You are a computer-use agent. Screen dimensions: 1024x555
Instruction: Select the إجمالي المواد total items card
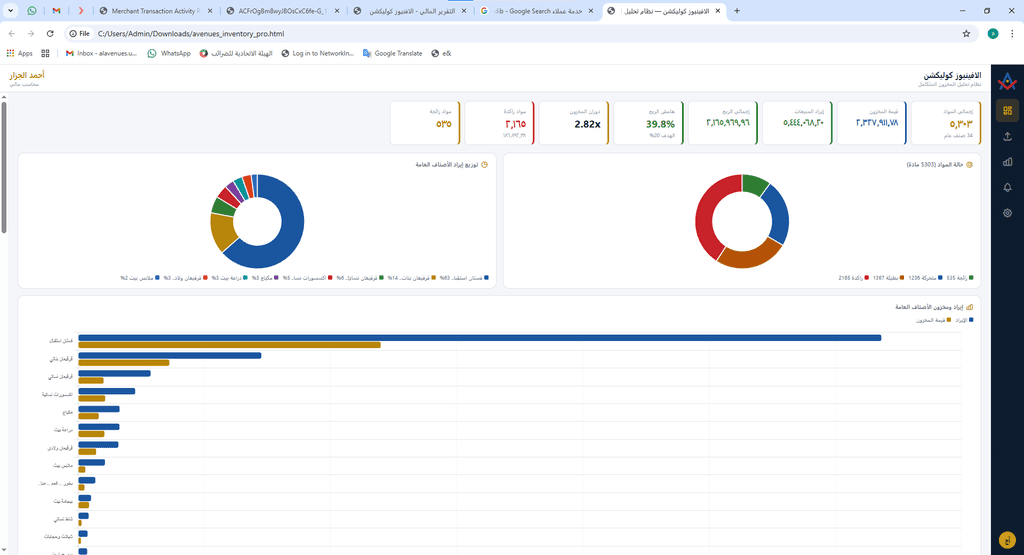(x=946, y=123)
